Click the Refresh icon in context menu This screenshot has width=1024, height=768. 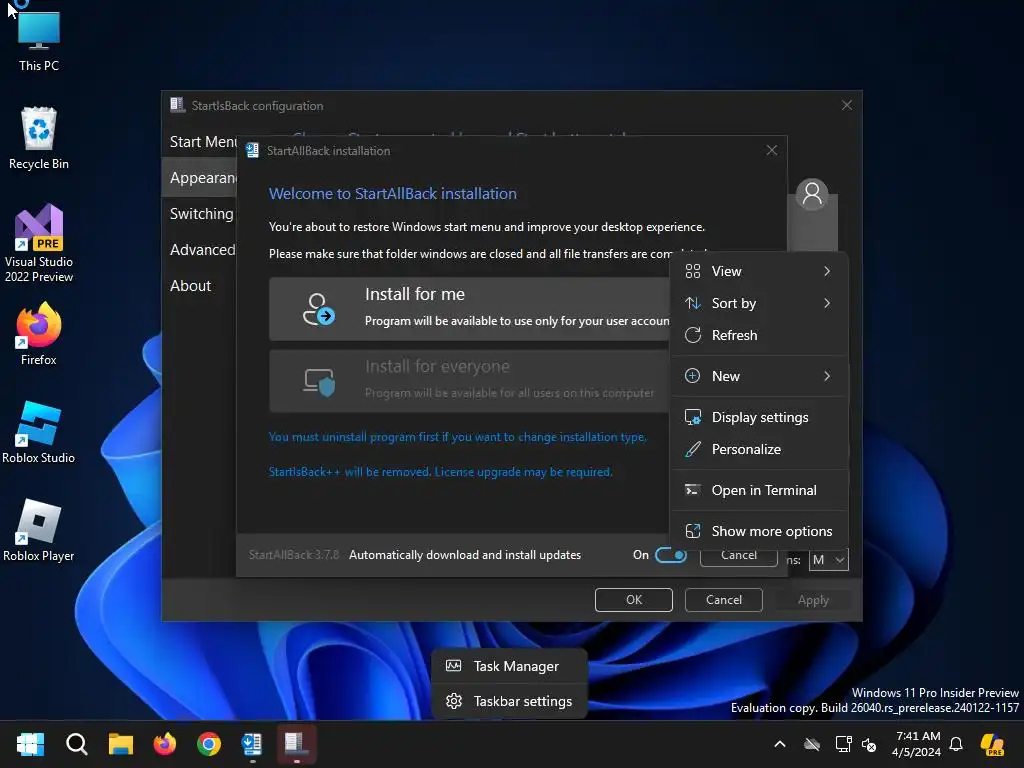693,335
